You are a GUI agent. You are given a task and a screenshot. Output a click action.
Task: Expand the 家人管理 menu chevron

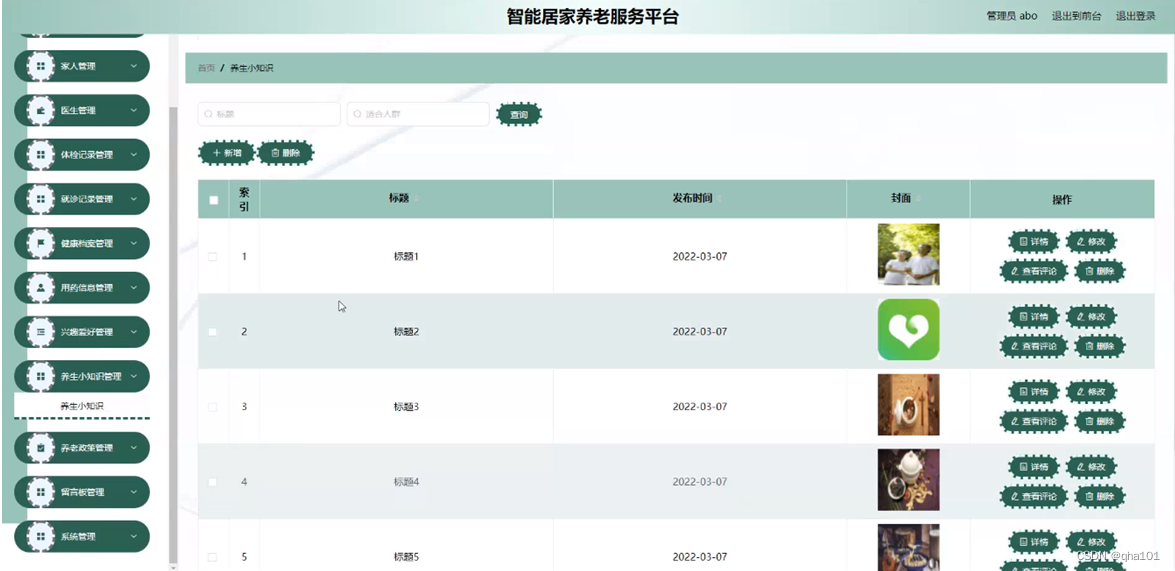pyautogui.click(x=133, y=66)
